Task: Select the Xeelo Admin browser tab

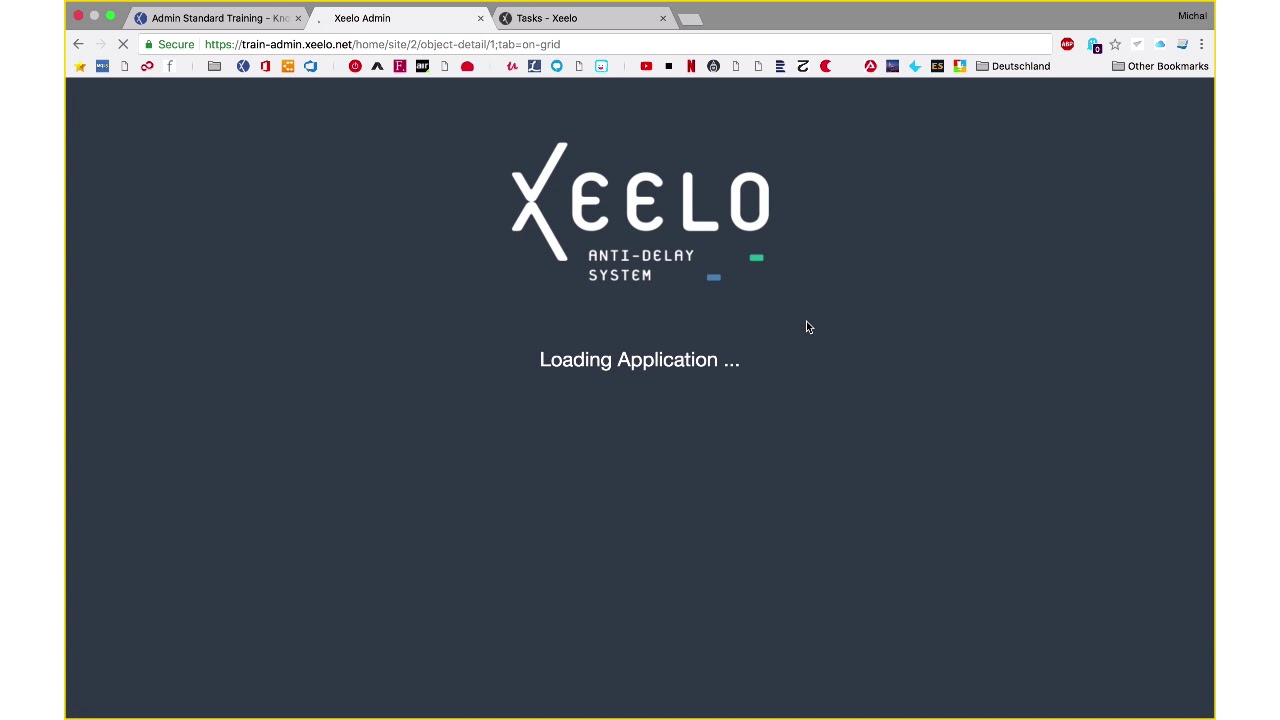Action: point(400,18)
